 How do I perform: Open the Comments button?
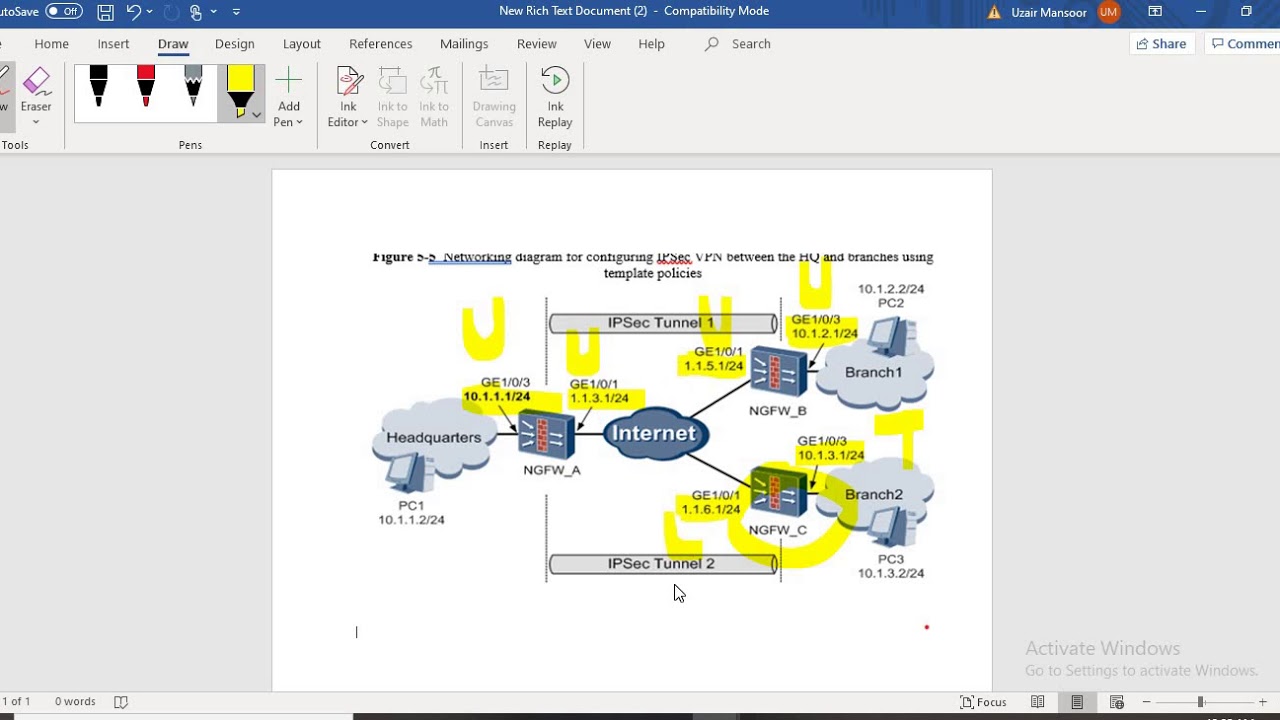tap(1243, 44)
